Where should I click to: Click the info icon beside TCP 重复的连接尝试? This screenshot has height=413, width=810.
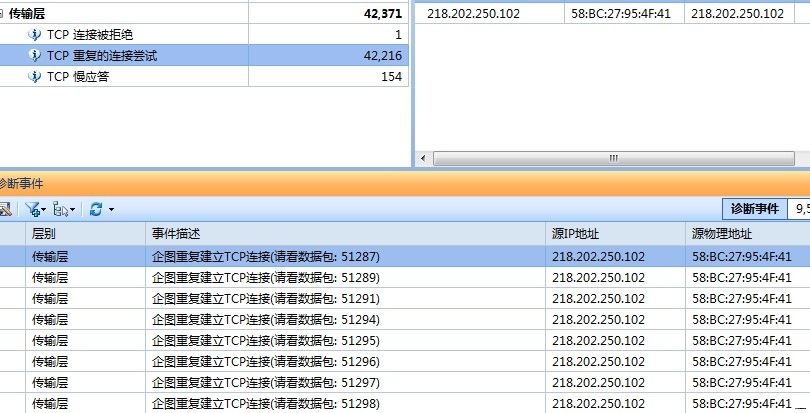[x=35, y=56]
